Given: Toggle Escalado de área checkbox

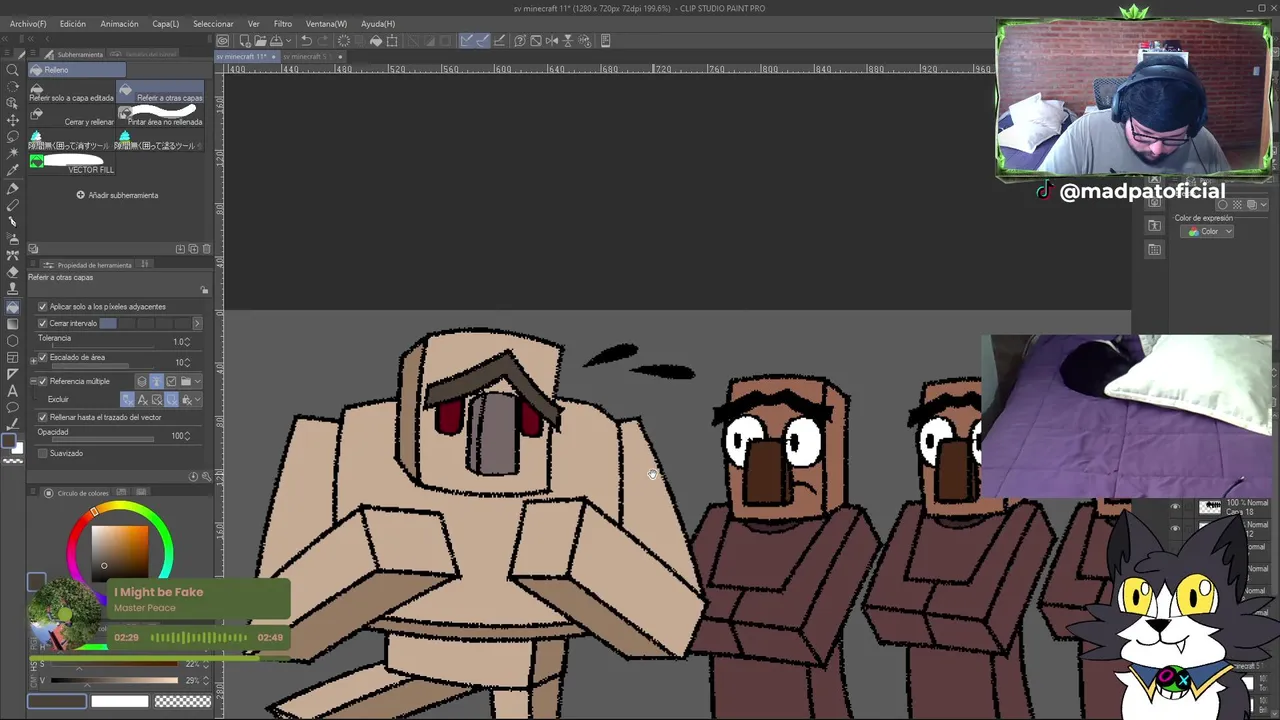Looking at the screenshot, I should tap(42, 357).
